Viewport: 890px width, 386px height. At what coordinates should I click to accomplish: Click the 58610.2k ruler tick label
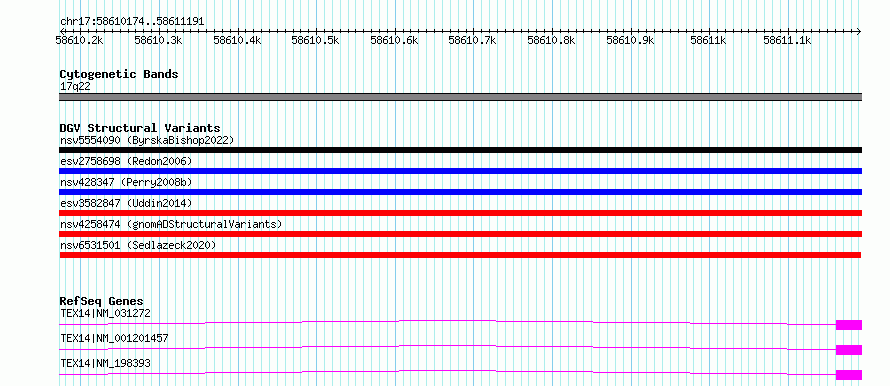click(x=79, y=40)
